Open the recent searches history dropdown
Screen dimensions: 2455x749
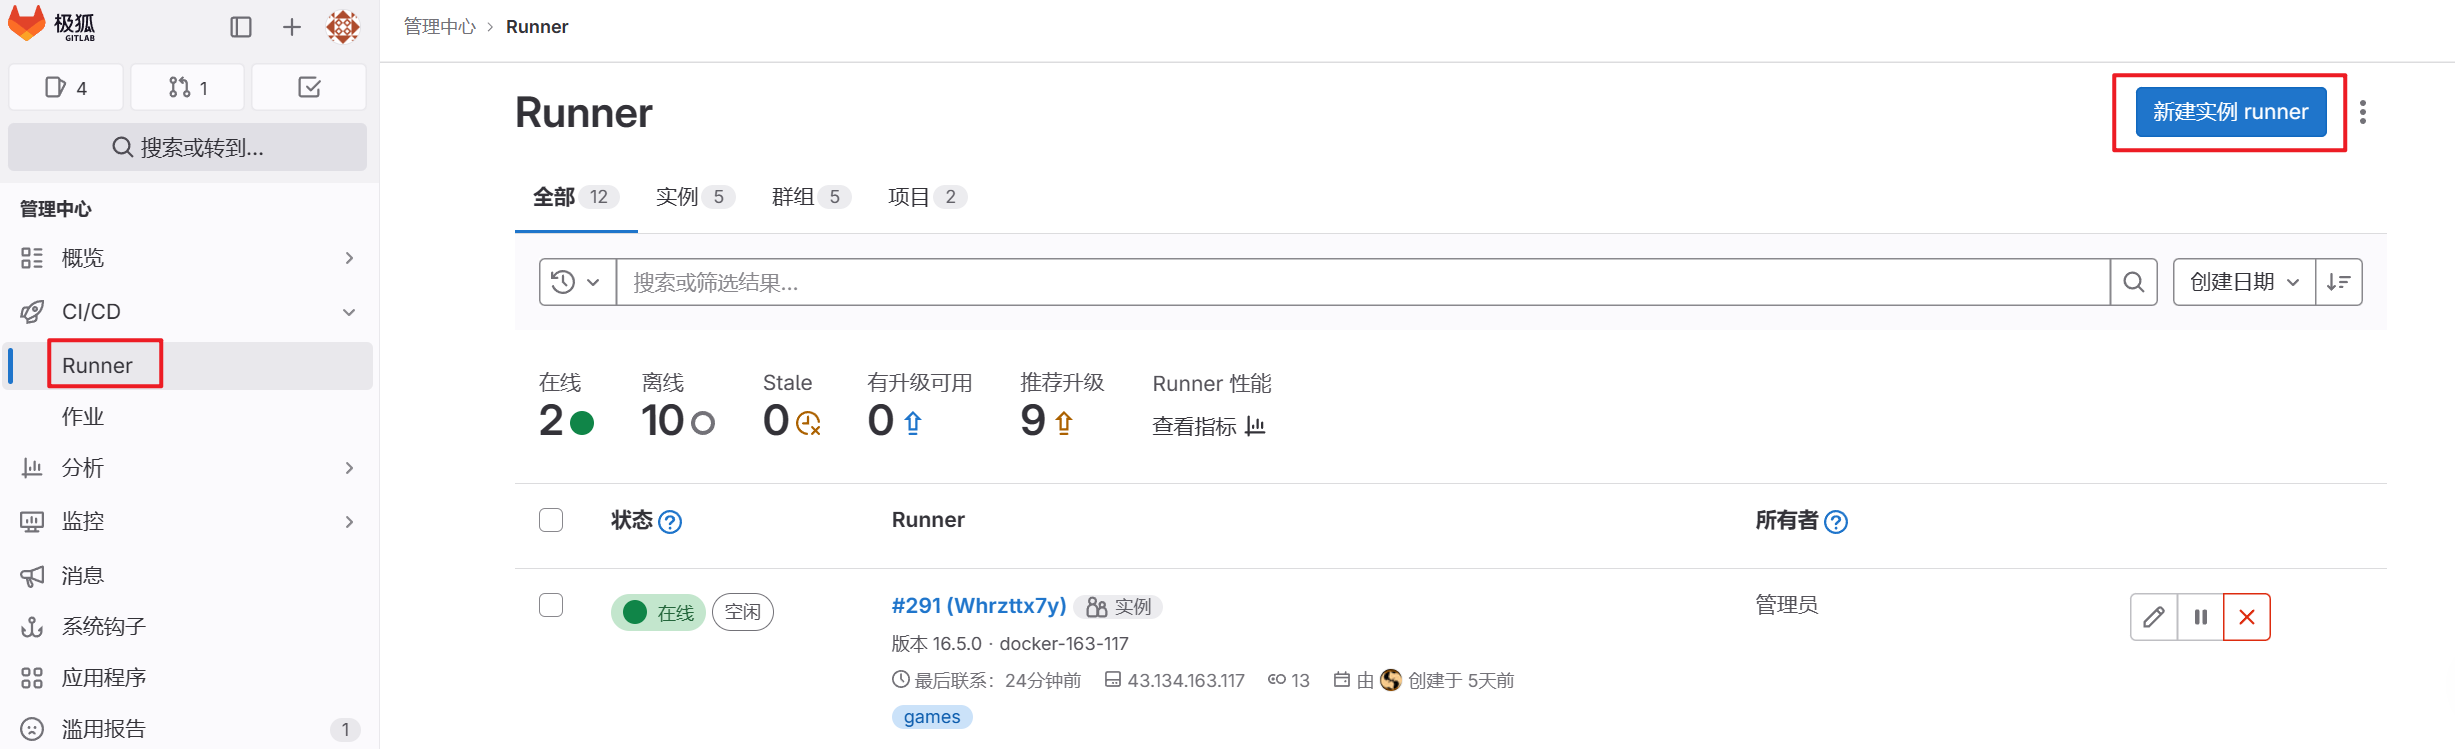(x=577, y=282)
